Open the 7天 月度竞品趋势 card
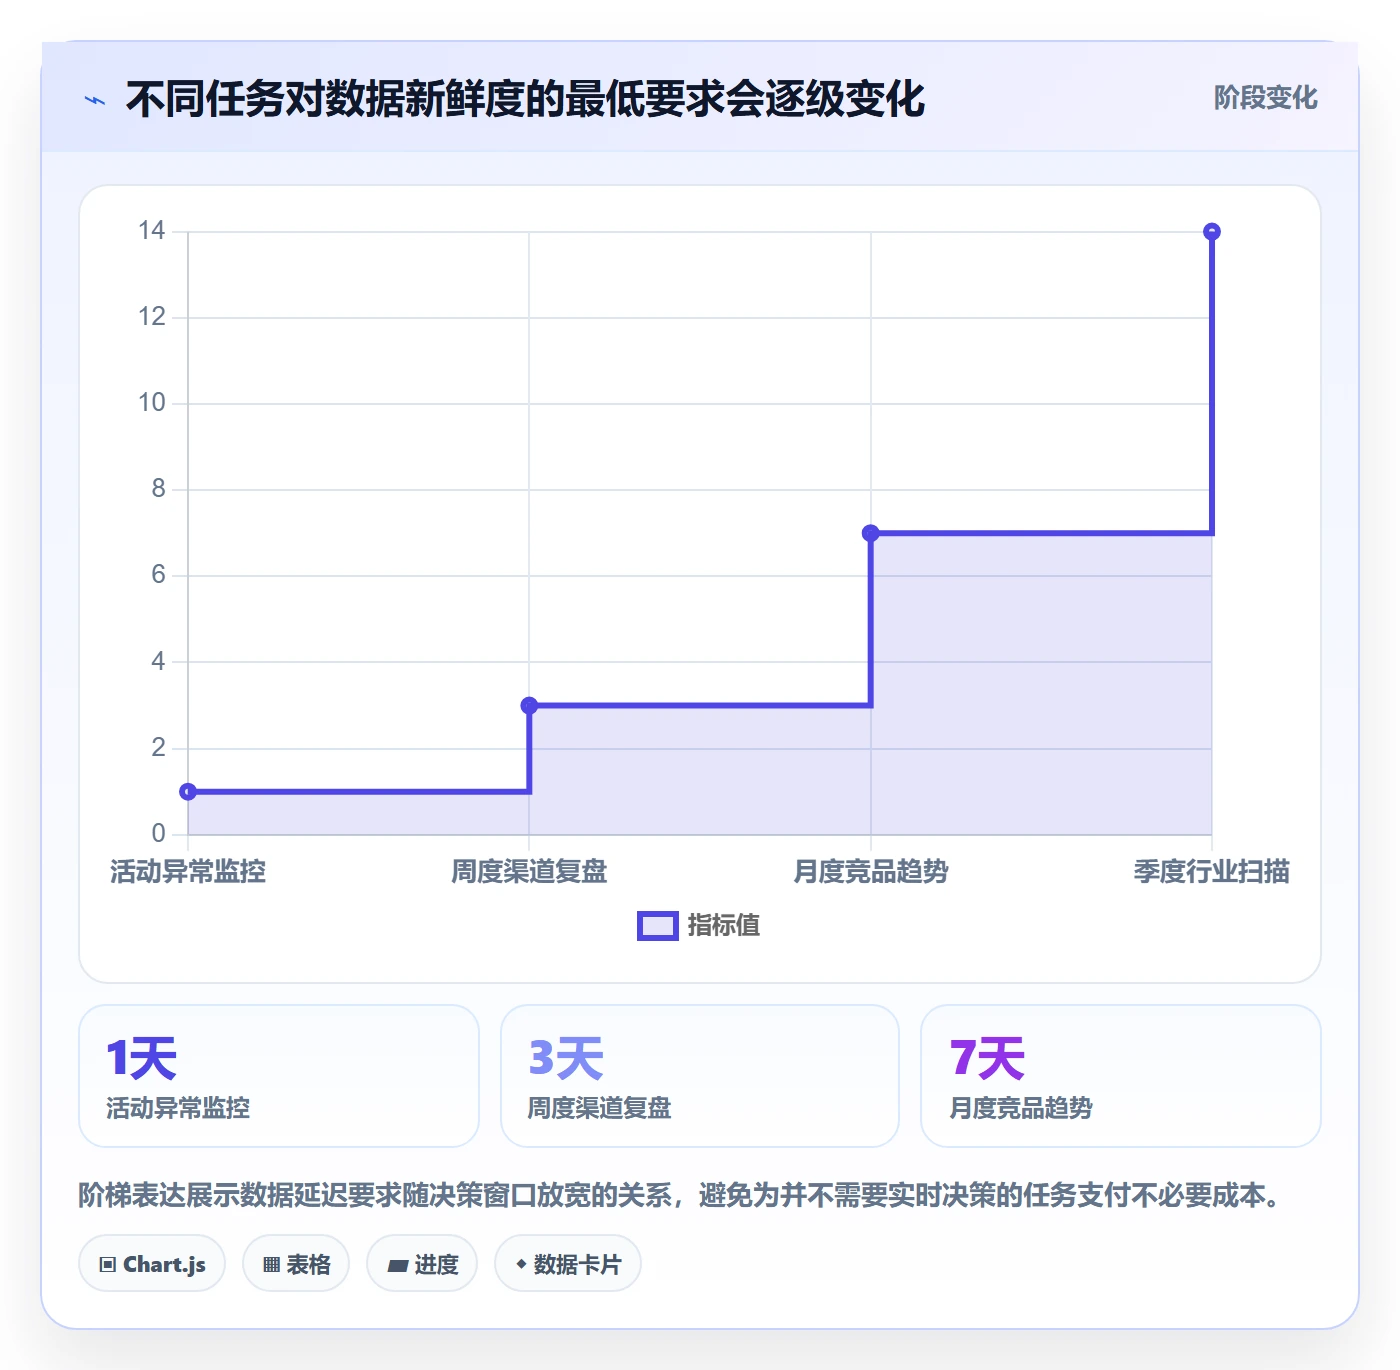 tap(1121, 1076)
